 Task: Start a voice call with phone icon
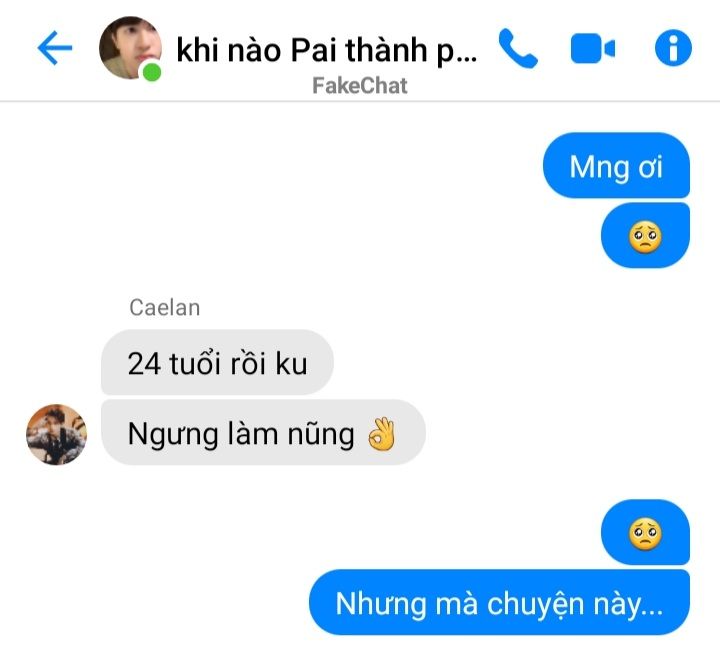click(518, 48)
